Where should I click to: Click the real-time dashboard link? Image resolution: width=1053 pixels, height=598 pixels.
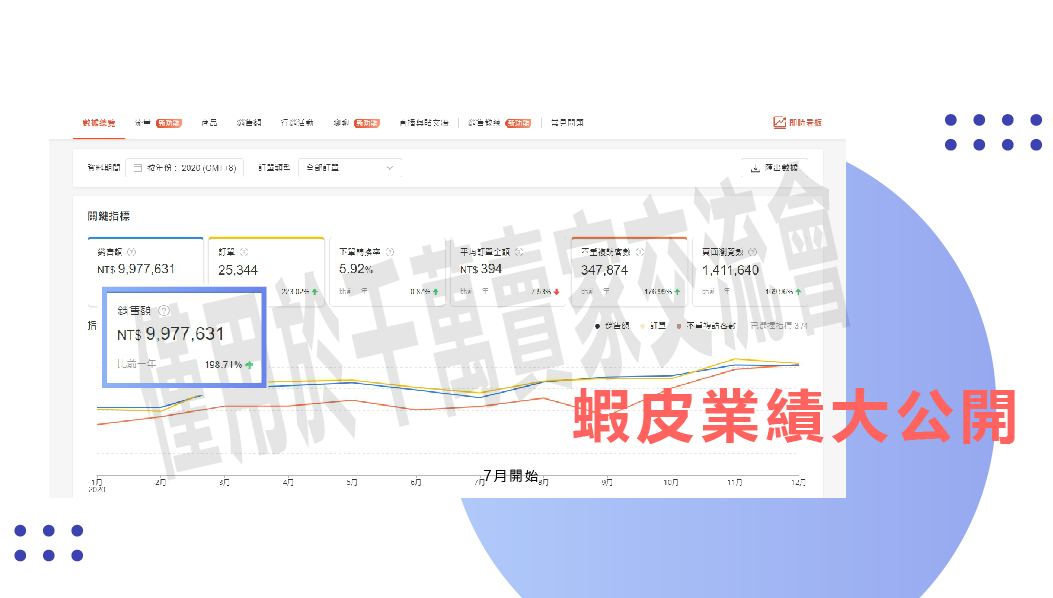pyautogui.click(x=805, y=122)
